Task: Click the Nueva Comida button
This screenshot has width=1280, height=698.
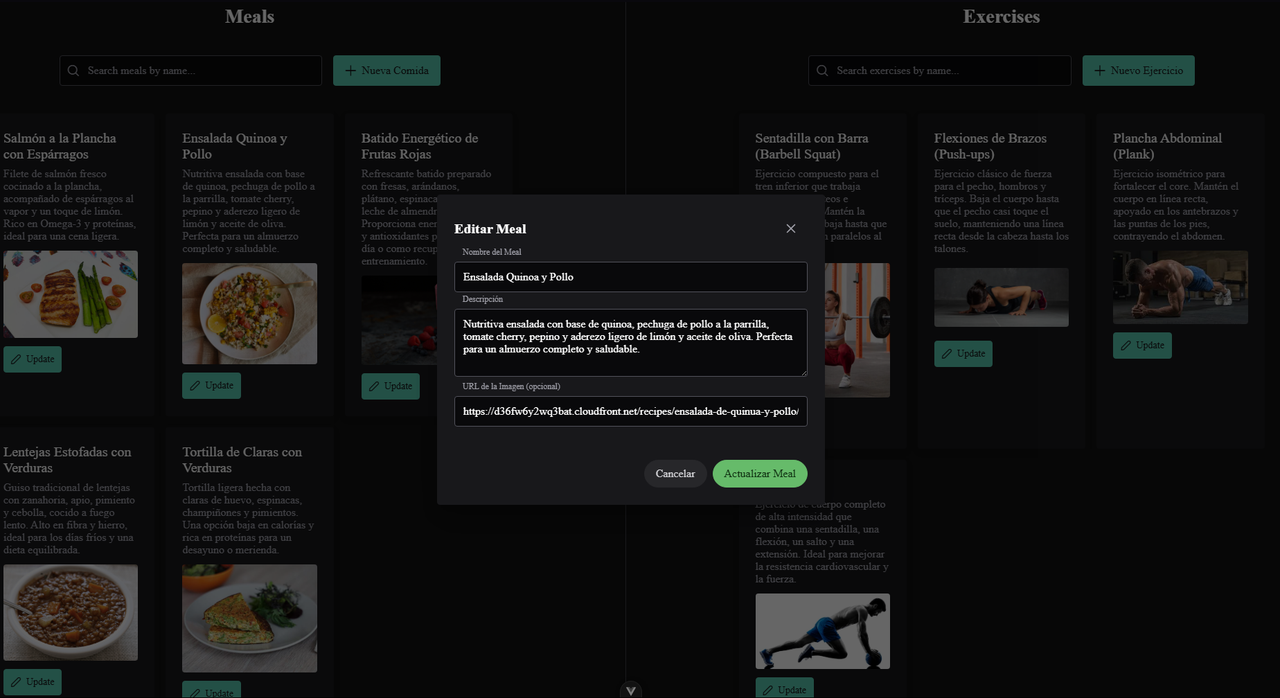Action: [x=387, y=71]
